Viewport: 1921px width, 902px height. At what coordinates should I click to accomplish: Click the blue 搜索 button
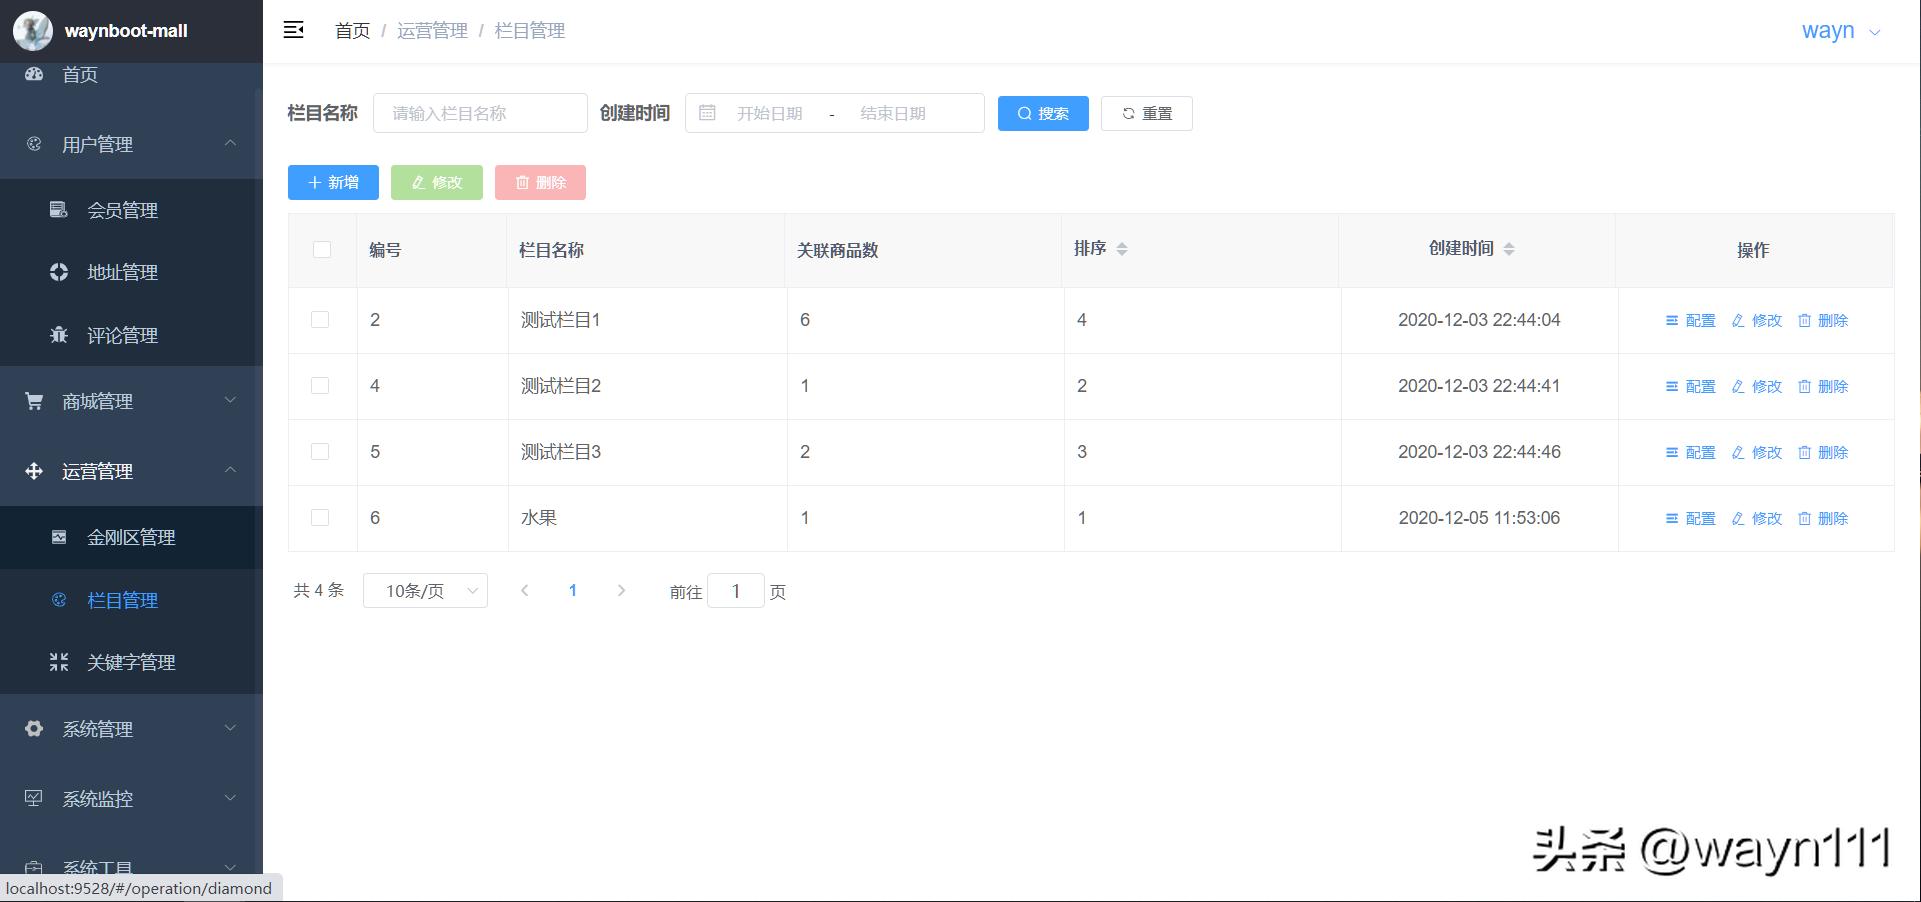1042,114
